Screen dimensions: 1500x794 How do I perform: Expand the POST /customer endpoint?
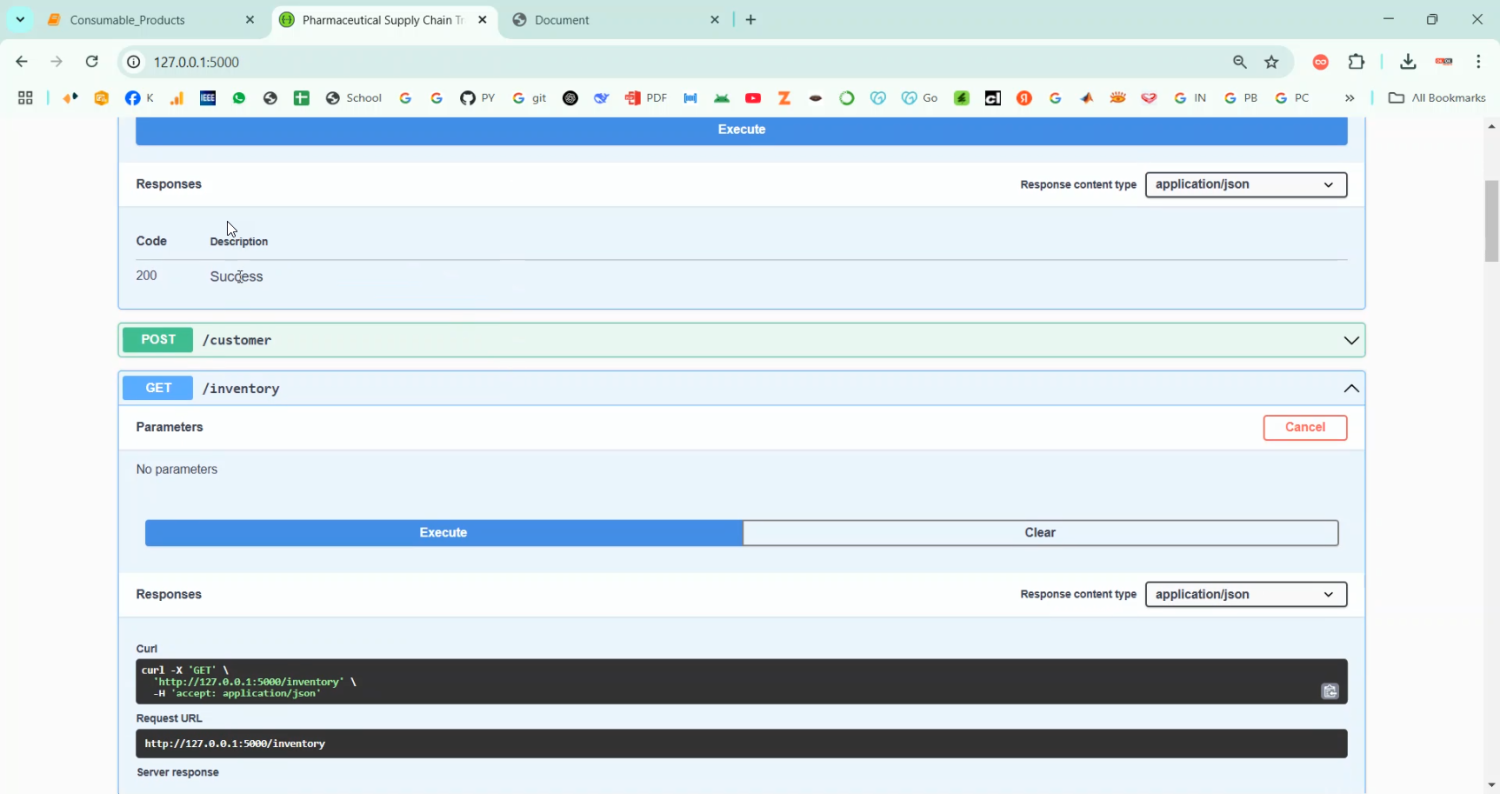pos(742,340)
